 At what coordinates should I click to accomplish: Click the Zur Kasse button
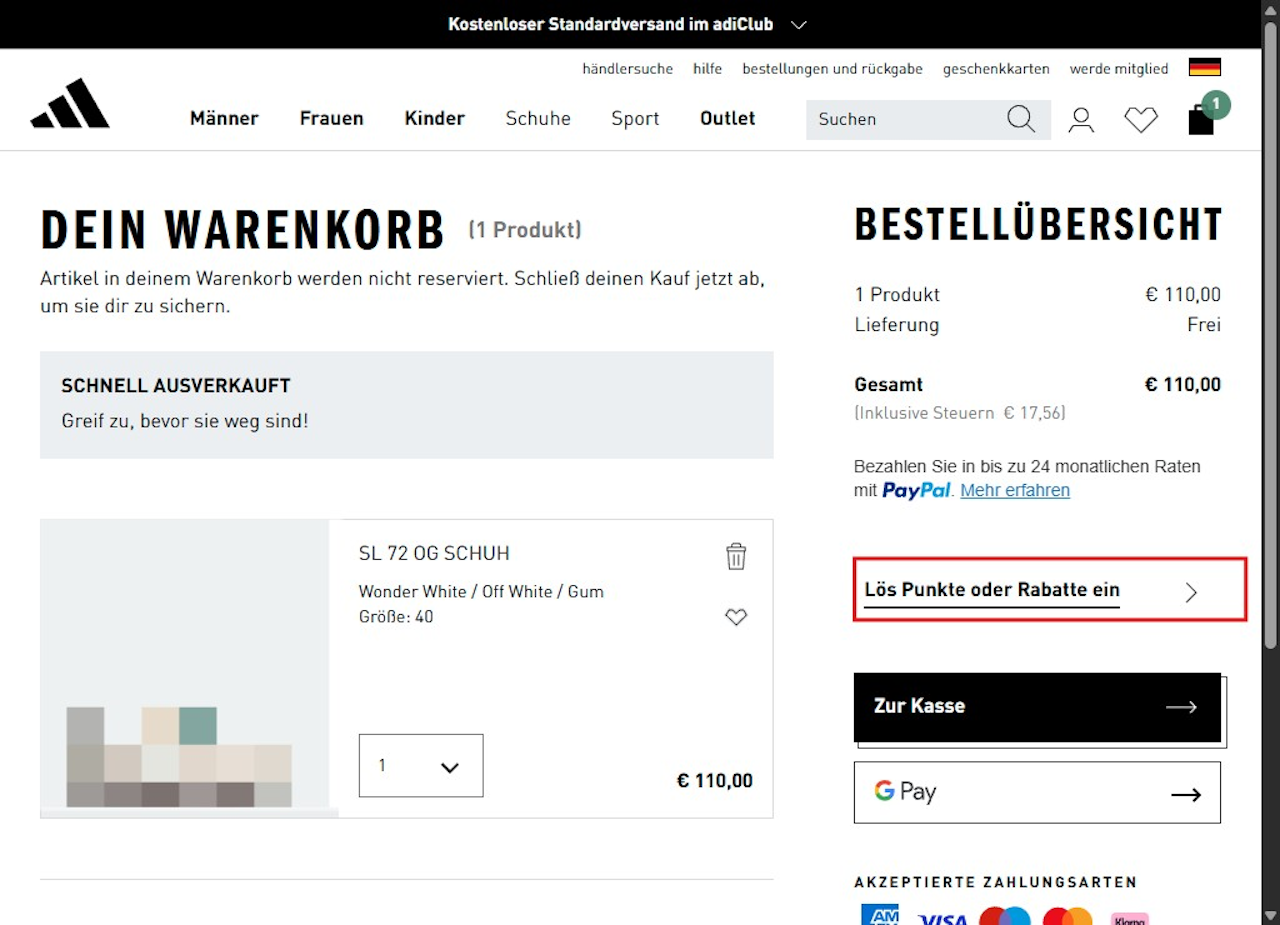tap(1037, 707)
